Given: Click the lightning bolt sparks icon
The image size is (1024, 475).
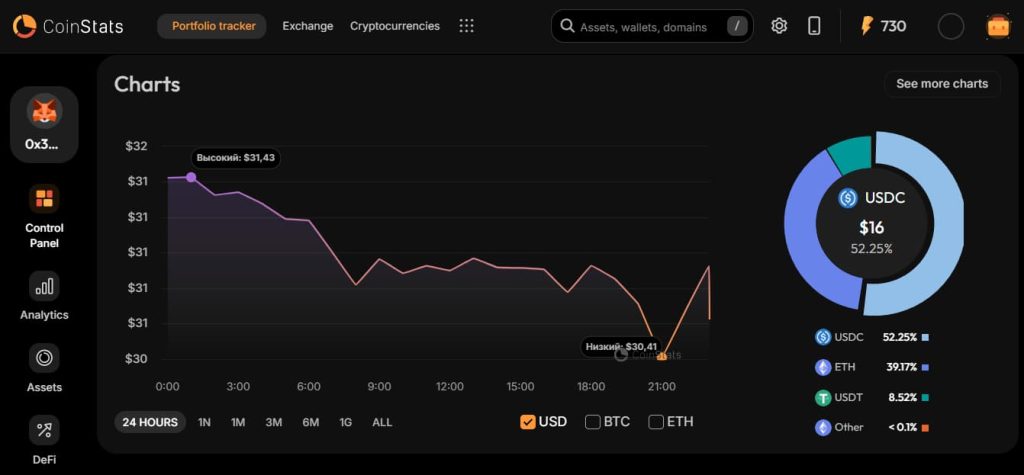Looking at the screenshot, I should 867,26.
